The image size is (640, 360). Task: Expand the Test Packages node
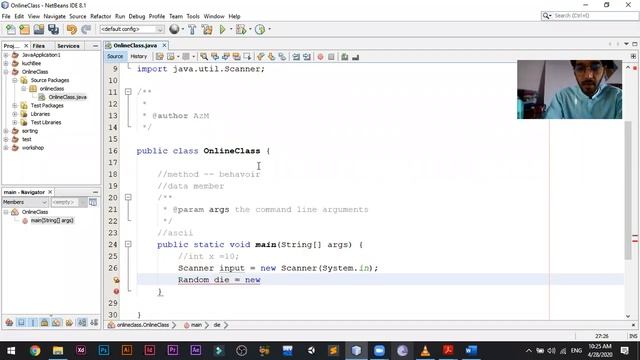(x=15, y=105)
